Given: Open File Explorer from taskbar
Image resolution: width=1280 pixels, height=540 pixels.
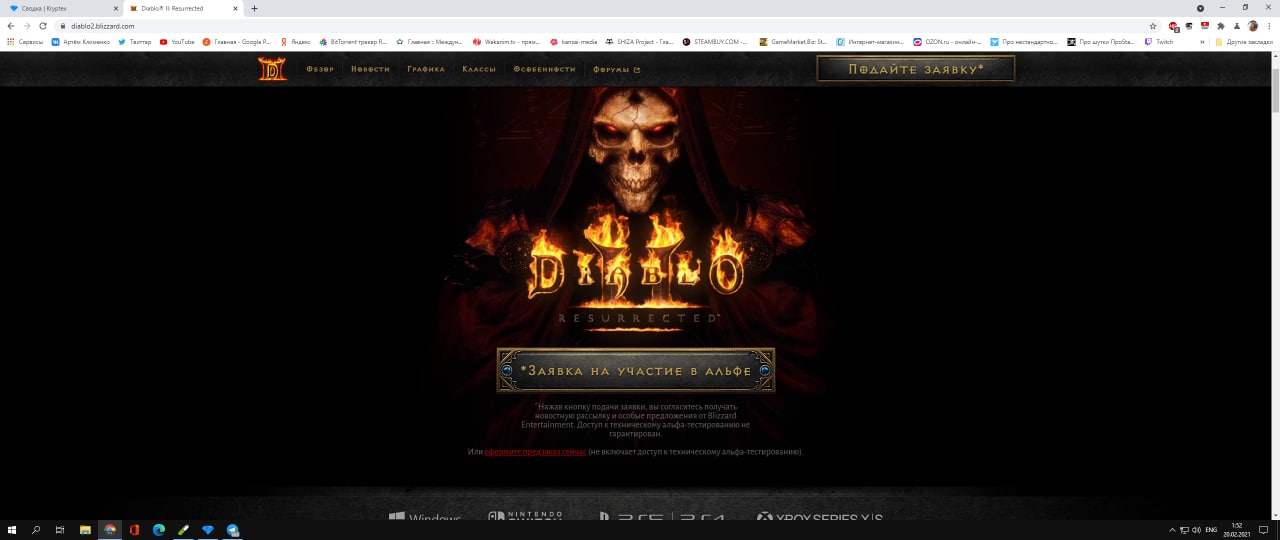Looking at the screenshot, I should click(85, 530).
